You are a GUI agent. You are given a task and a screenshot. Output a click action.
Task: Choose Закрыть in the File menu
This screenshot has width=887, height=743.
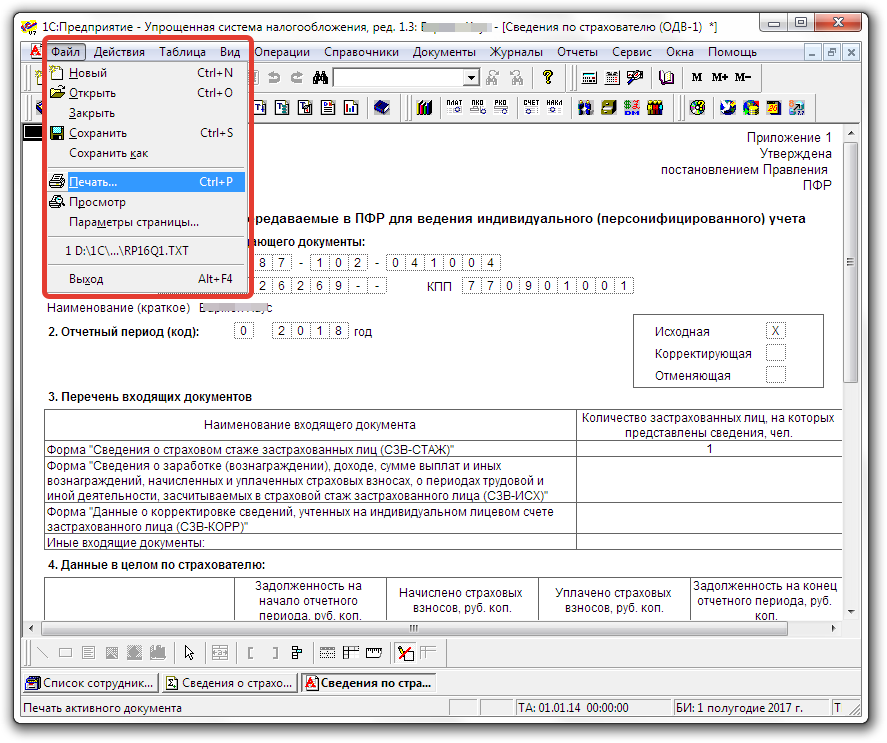coord(147,113)
